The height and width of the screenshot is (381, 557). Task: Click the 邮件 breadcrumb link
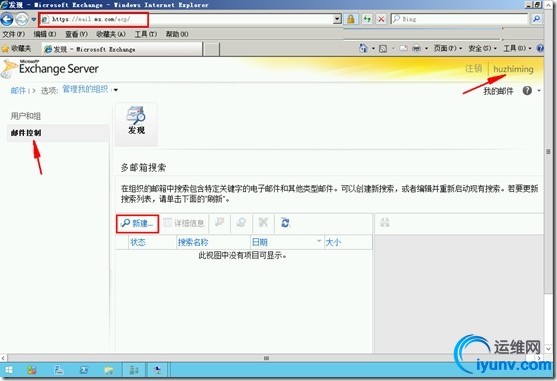tap(18, 90)
